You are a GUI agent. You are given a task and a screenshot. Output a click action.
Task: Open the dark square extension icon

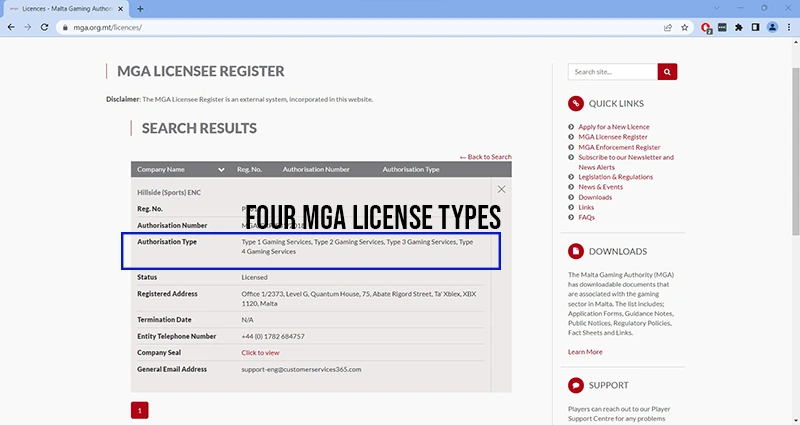pos(722,28)
